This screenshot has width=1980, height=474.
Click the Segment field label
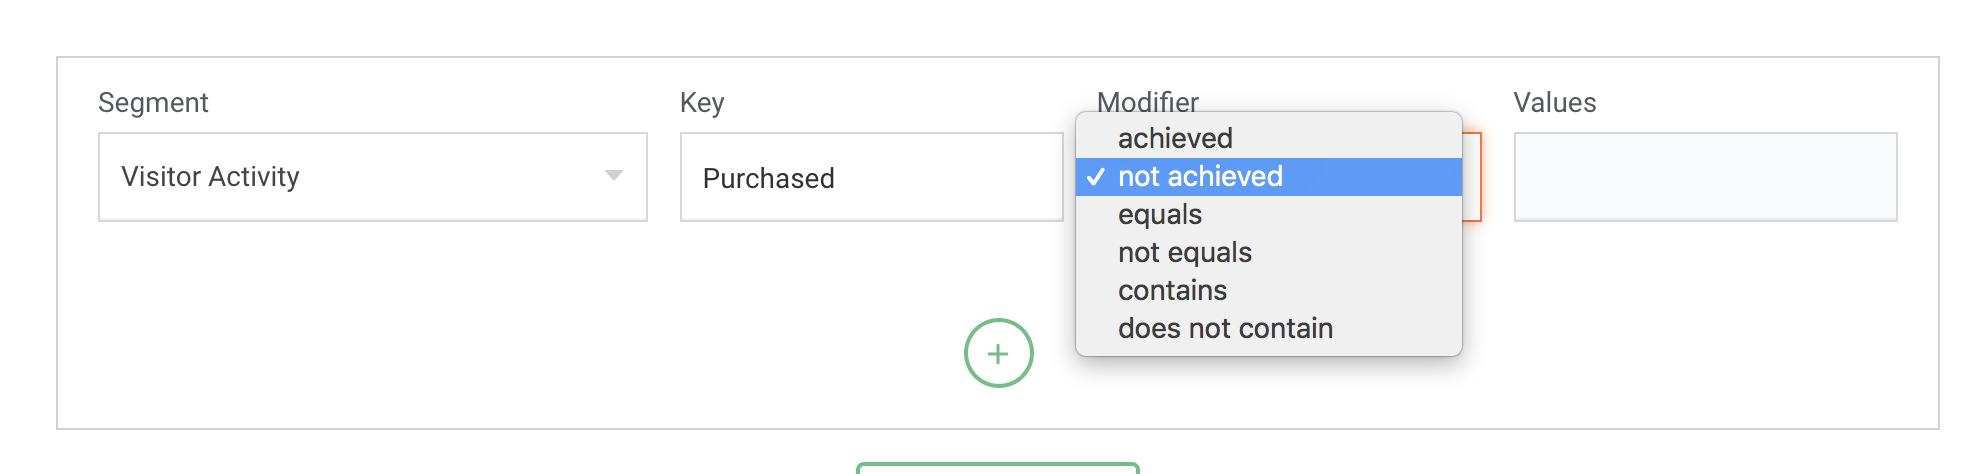pos(153,103)
